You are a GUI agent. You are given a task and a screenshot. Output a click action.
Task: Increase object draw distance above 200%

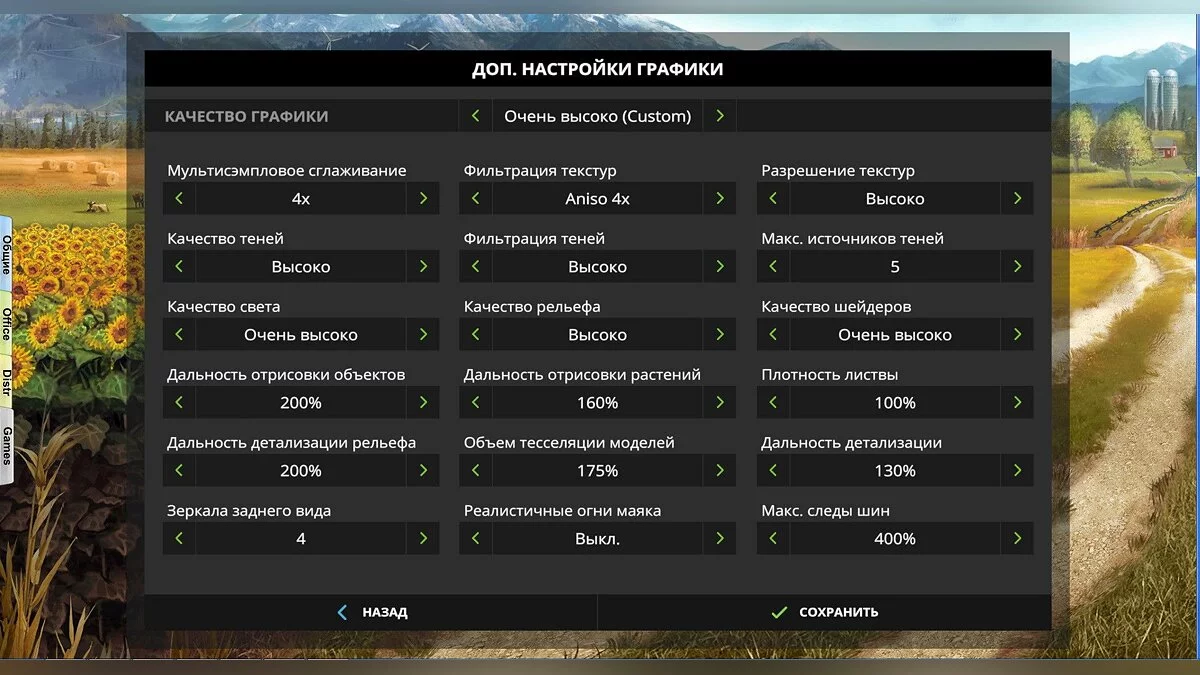[x=424, y=402]
